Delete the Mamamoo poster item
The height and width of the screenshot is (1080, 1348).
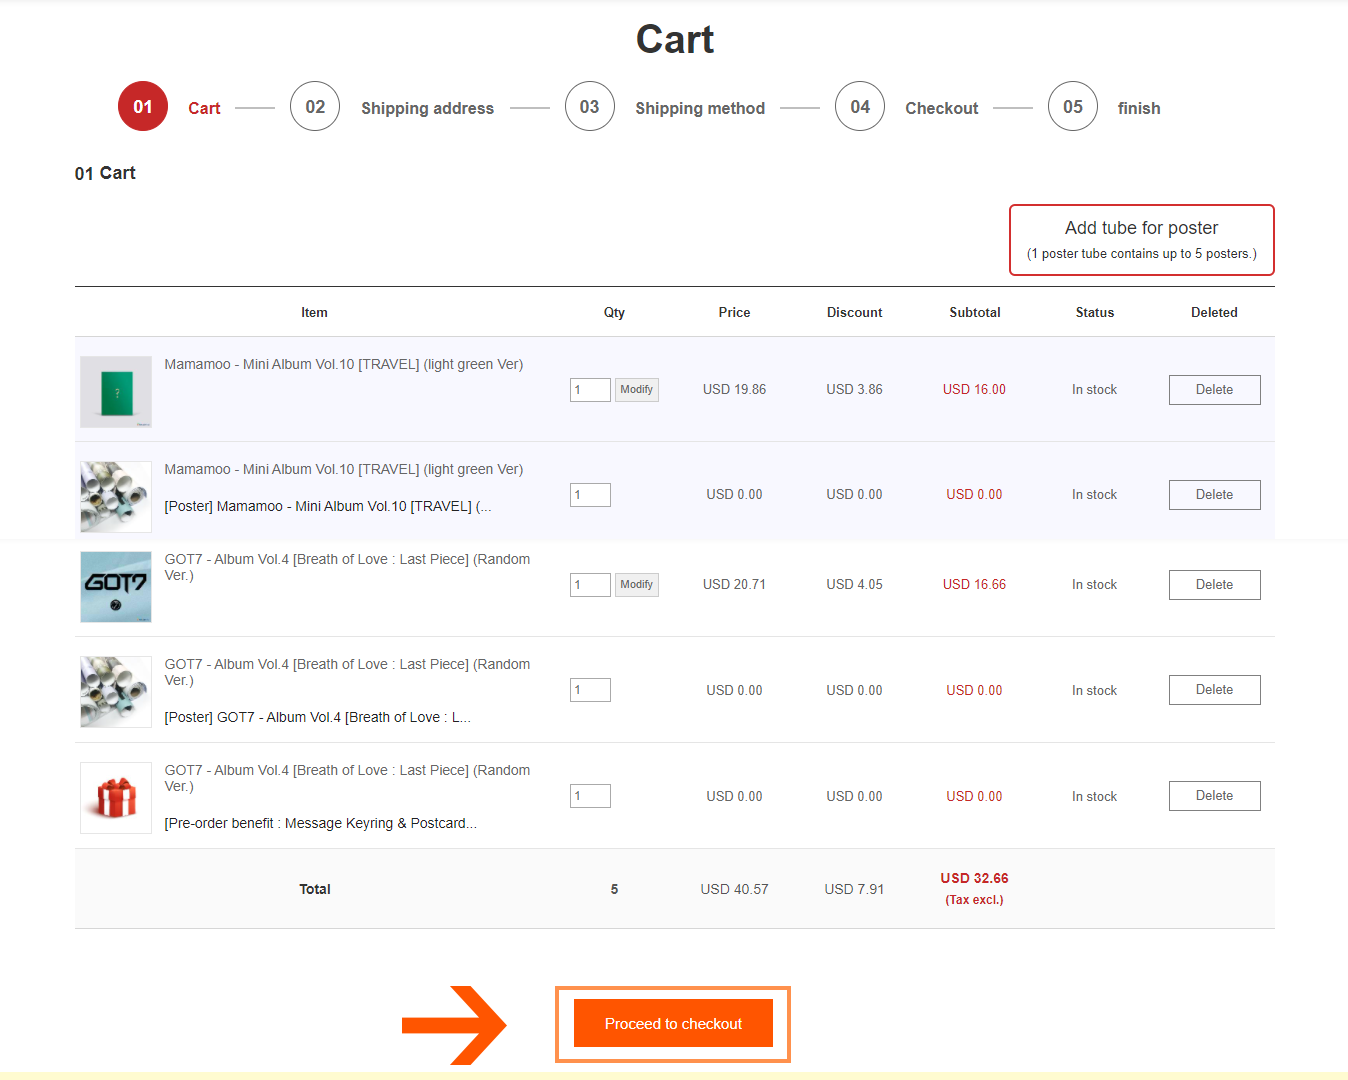click(1215, 495)
